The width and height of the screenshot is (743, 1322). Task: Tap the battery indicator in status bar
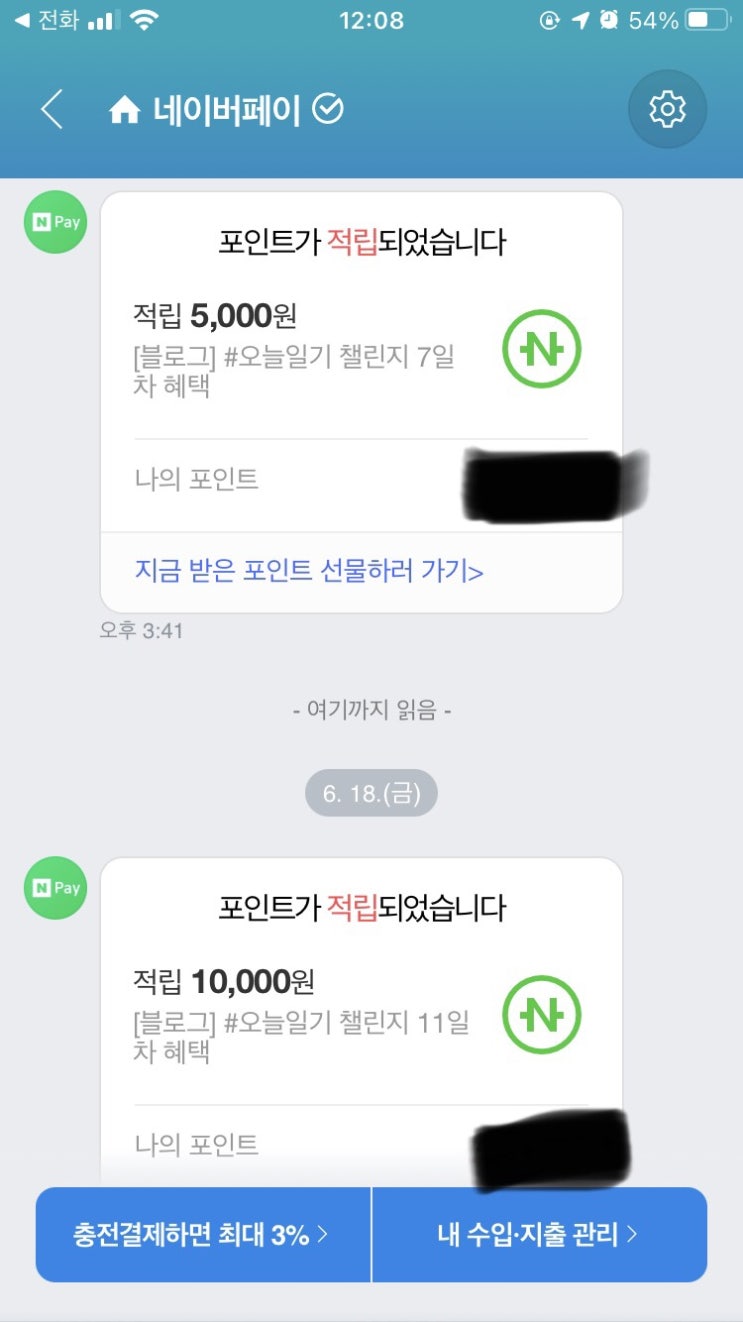pos(709,20)
